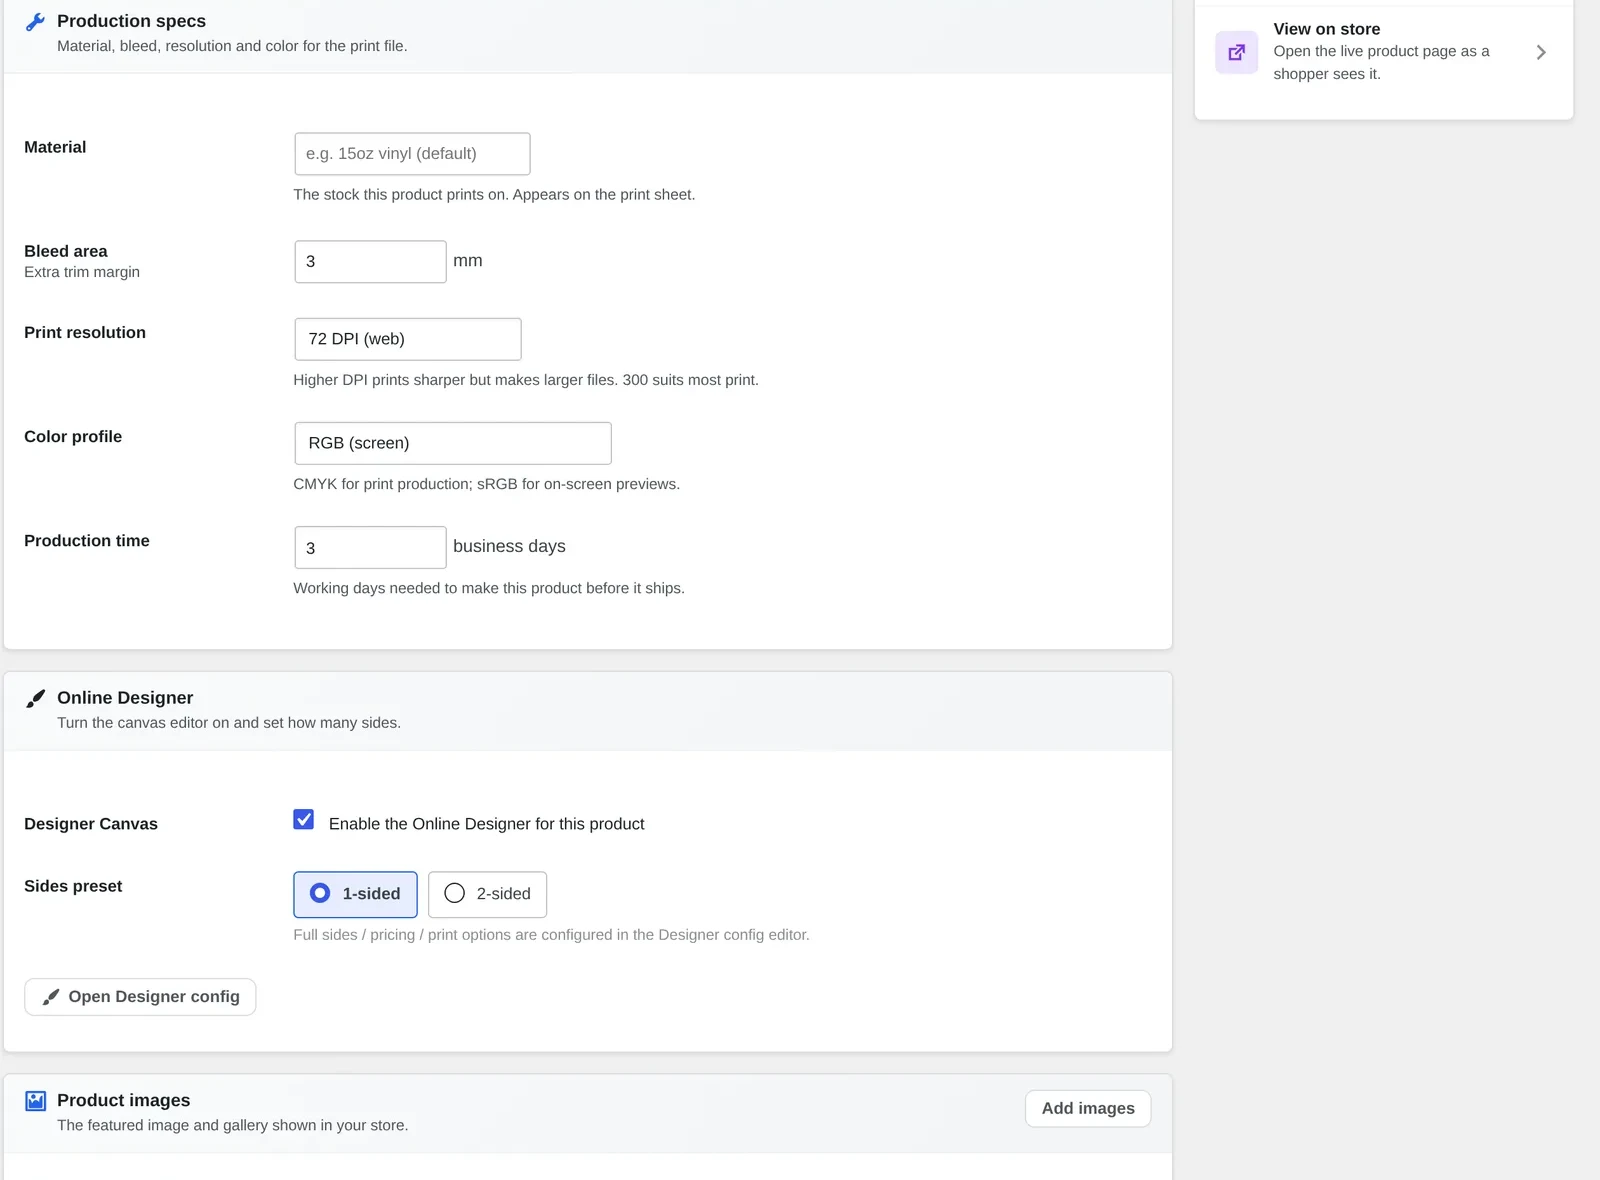Viewport: 1600px width, 1180px height.
Task: Click the wrench icon beside Production specs
Action: click(x=35, y=21)
